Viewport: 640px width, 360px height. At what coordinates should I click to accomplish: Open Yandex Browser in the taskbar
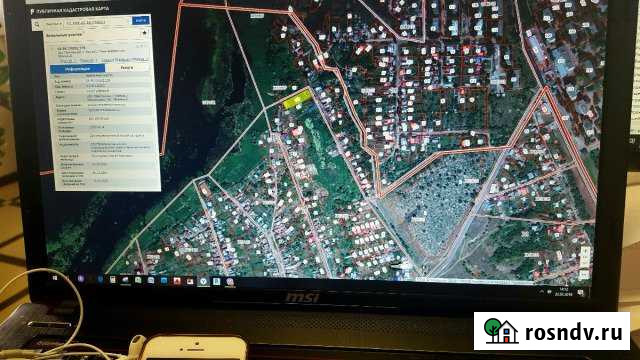(203, 281)
